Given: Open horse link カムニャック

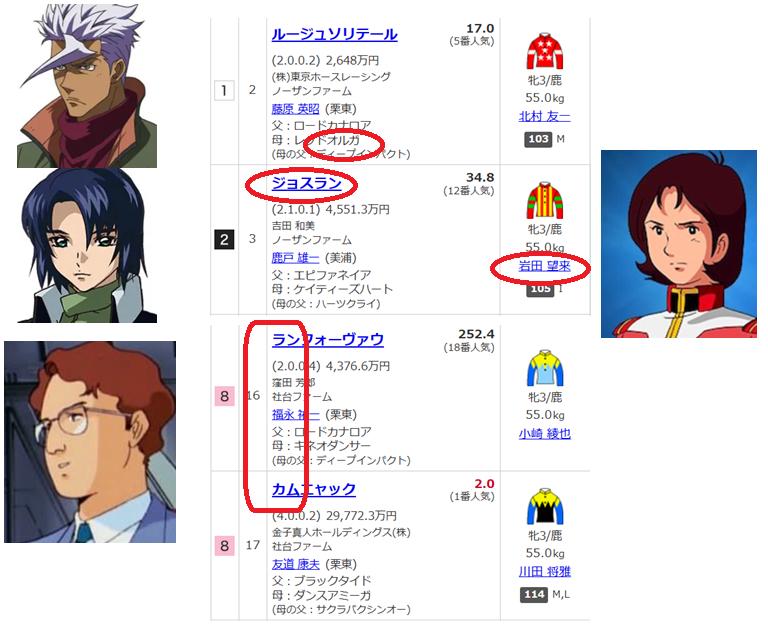Looking at the screenshot, I should (x=313, y=489).
